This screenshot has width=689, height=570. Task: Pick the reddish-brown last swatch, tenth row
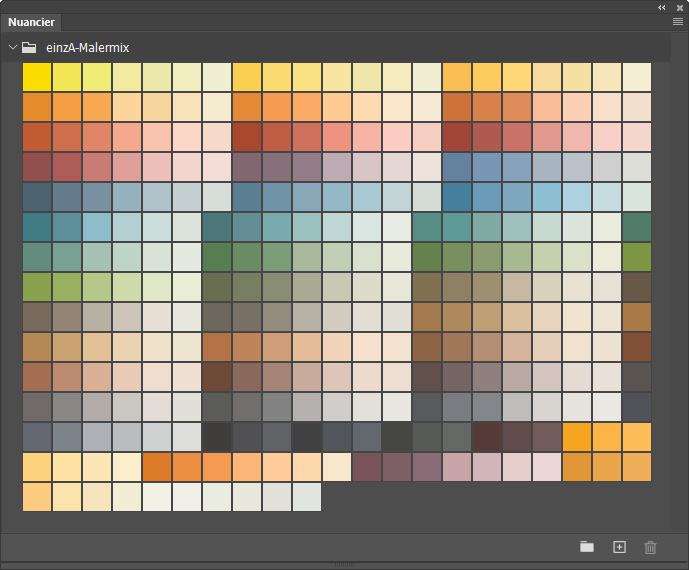[637, 347]
